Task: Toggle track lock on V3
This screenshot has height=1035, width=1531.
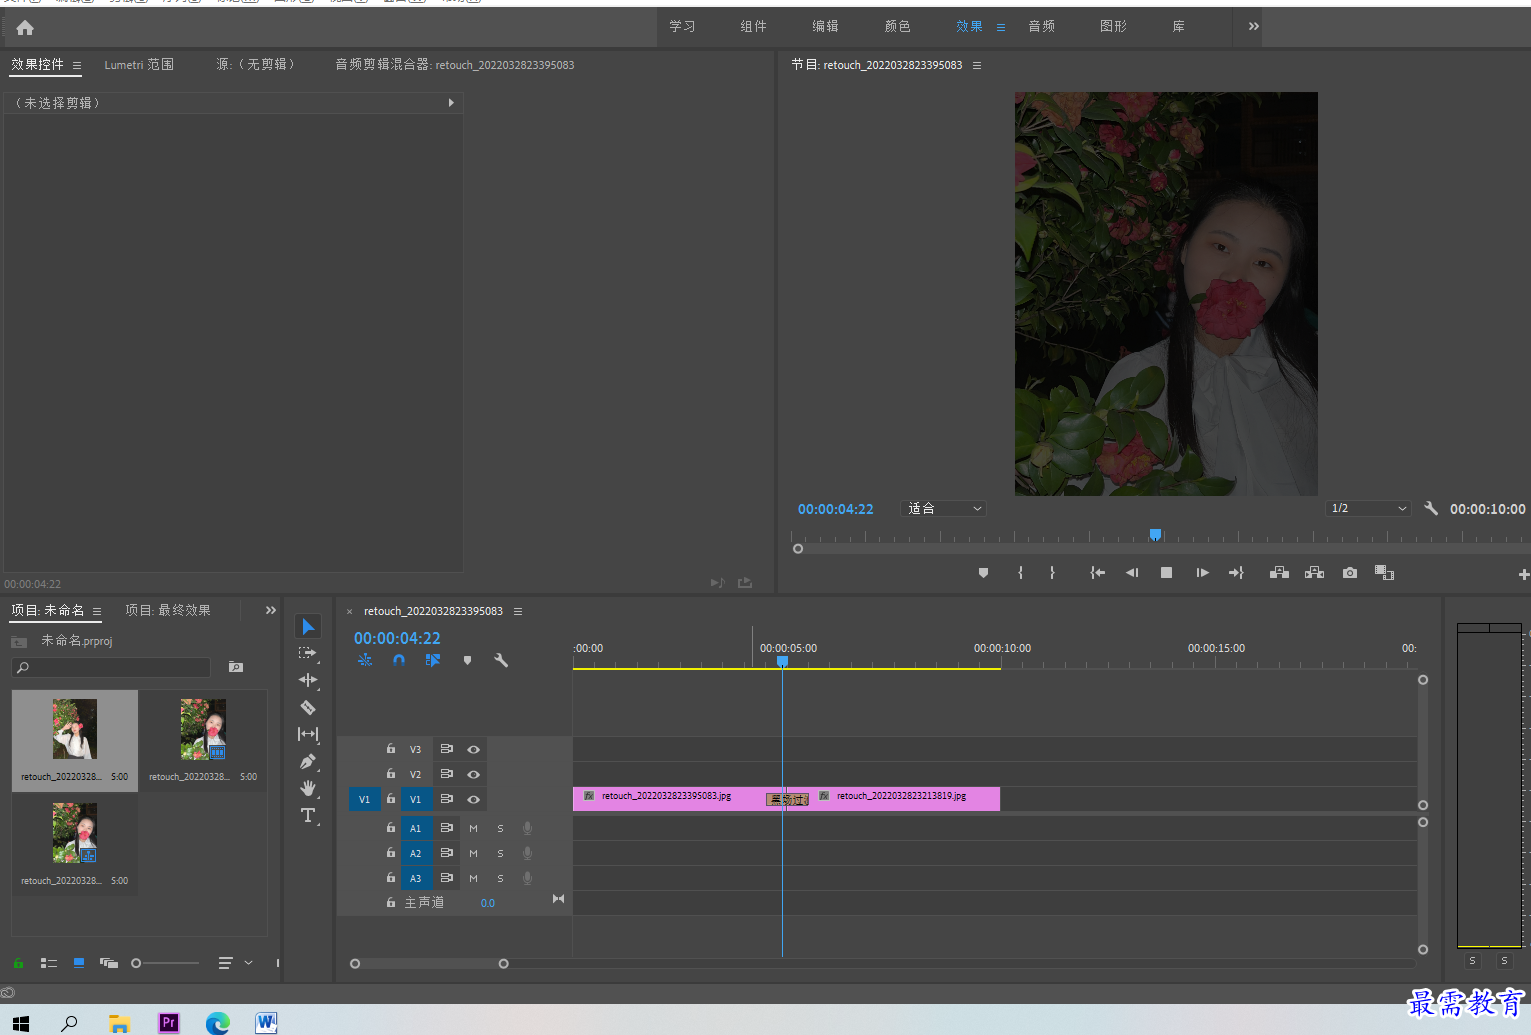Action: pos(391,748)
